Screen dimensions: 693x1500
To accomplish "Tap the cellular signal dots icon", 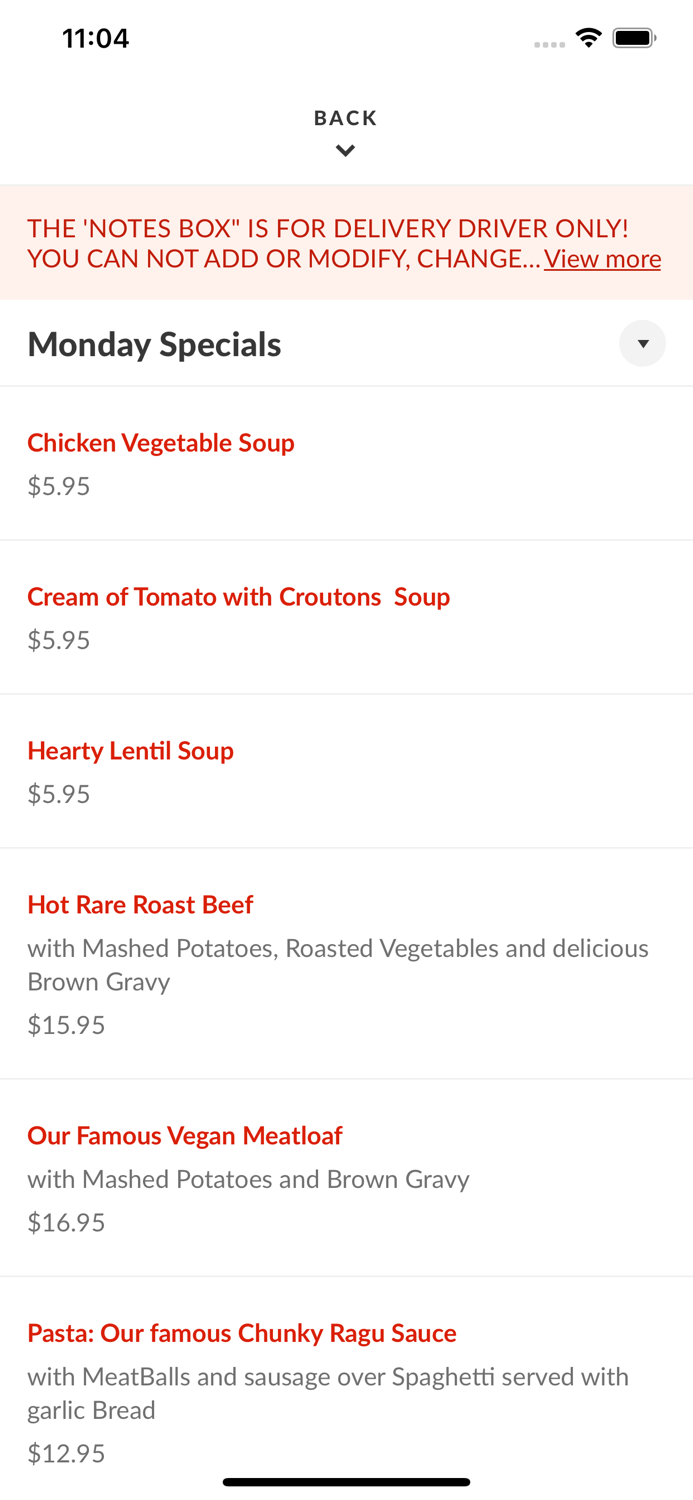I will [549, 44].
